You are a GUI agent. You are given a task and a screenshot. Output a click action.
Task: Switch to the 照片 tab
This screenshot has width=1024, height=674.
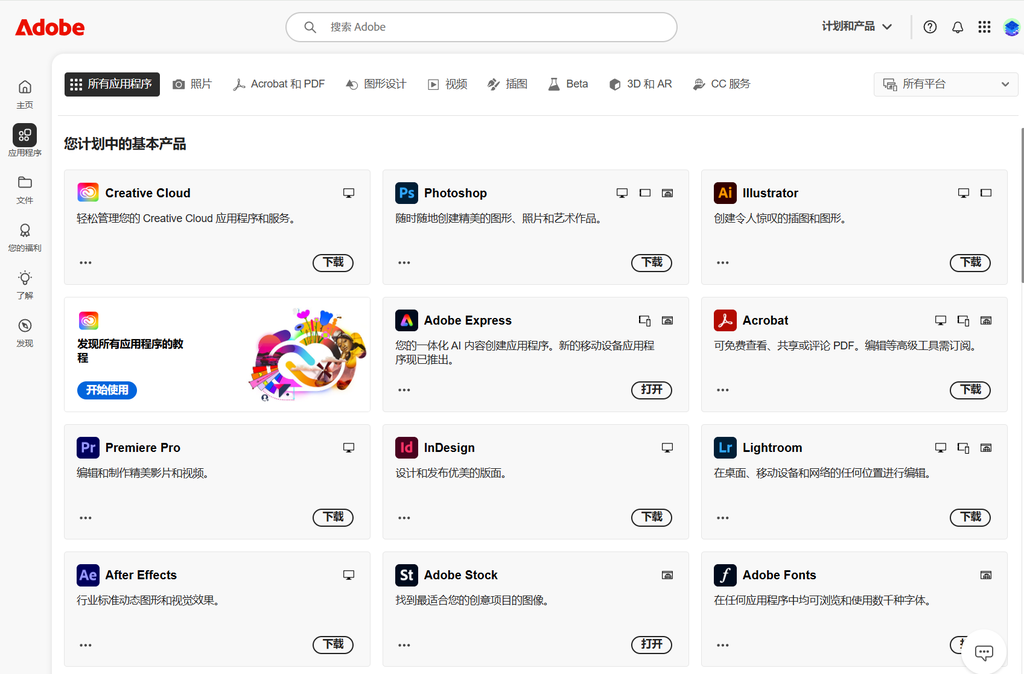192,84
